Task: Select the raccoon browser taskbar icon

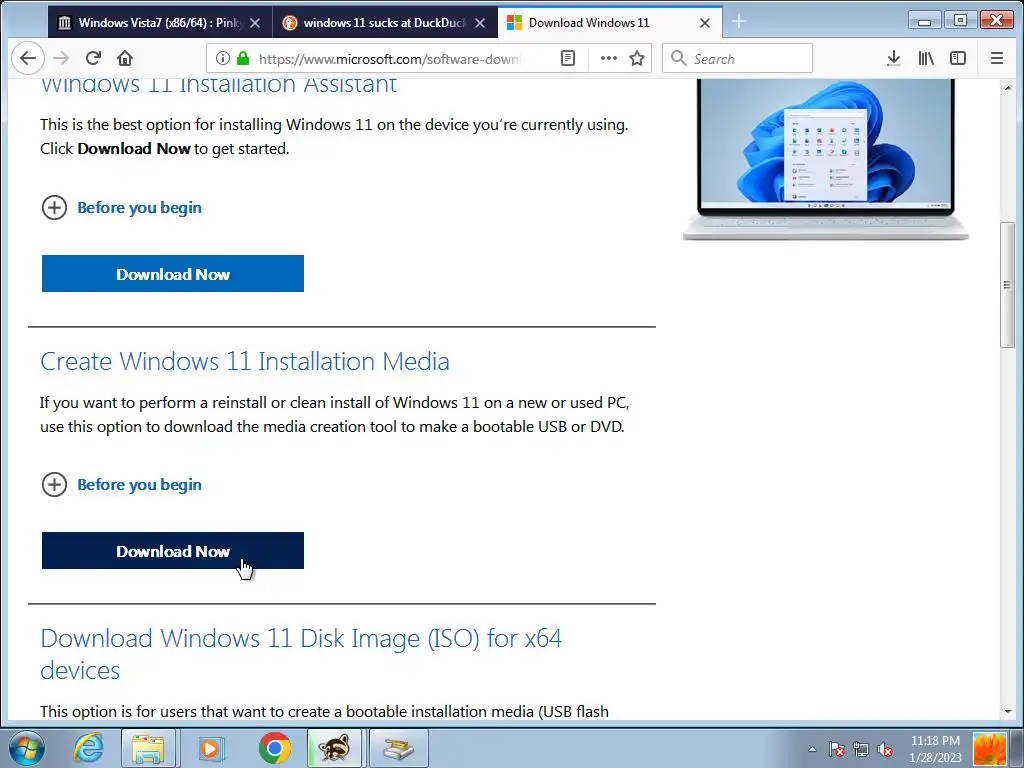Action: coord(335,748)
